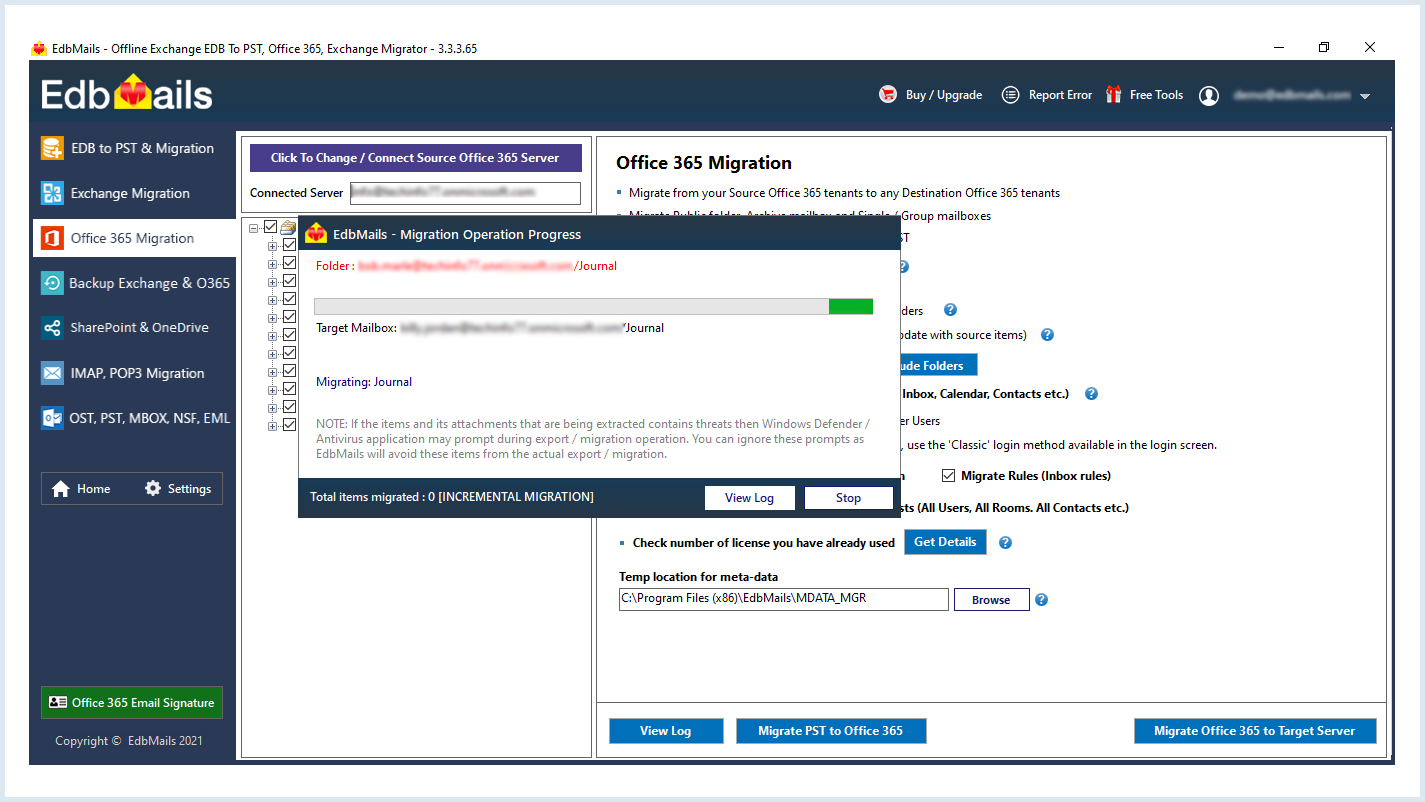This screenshot has height=802, width=1425.
Task: Open help icon after 'Inbox, Calendar, Contacts etc.)'
Action: pyautogui.click(x=1091, y=394)
